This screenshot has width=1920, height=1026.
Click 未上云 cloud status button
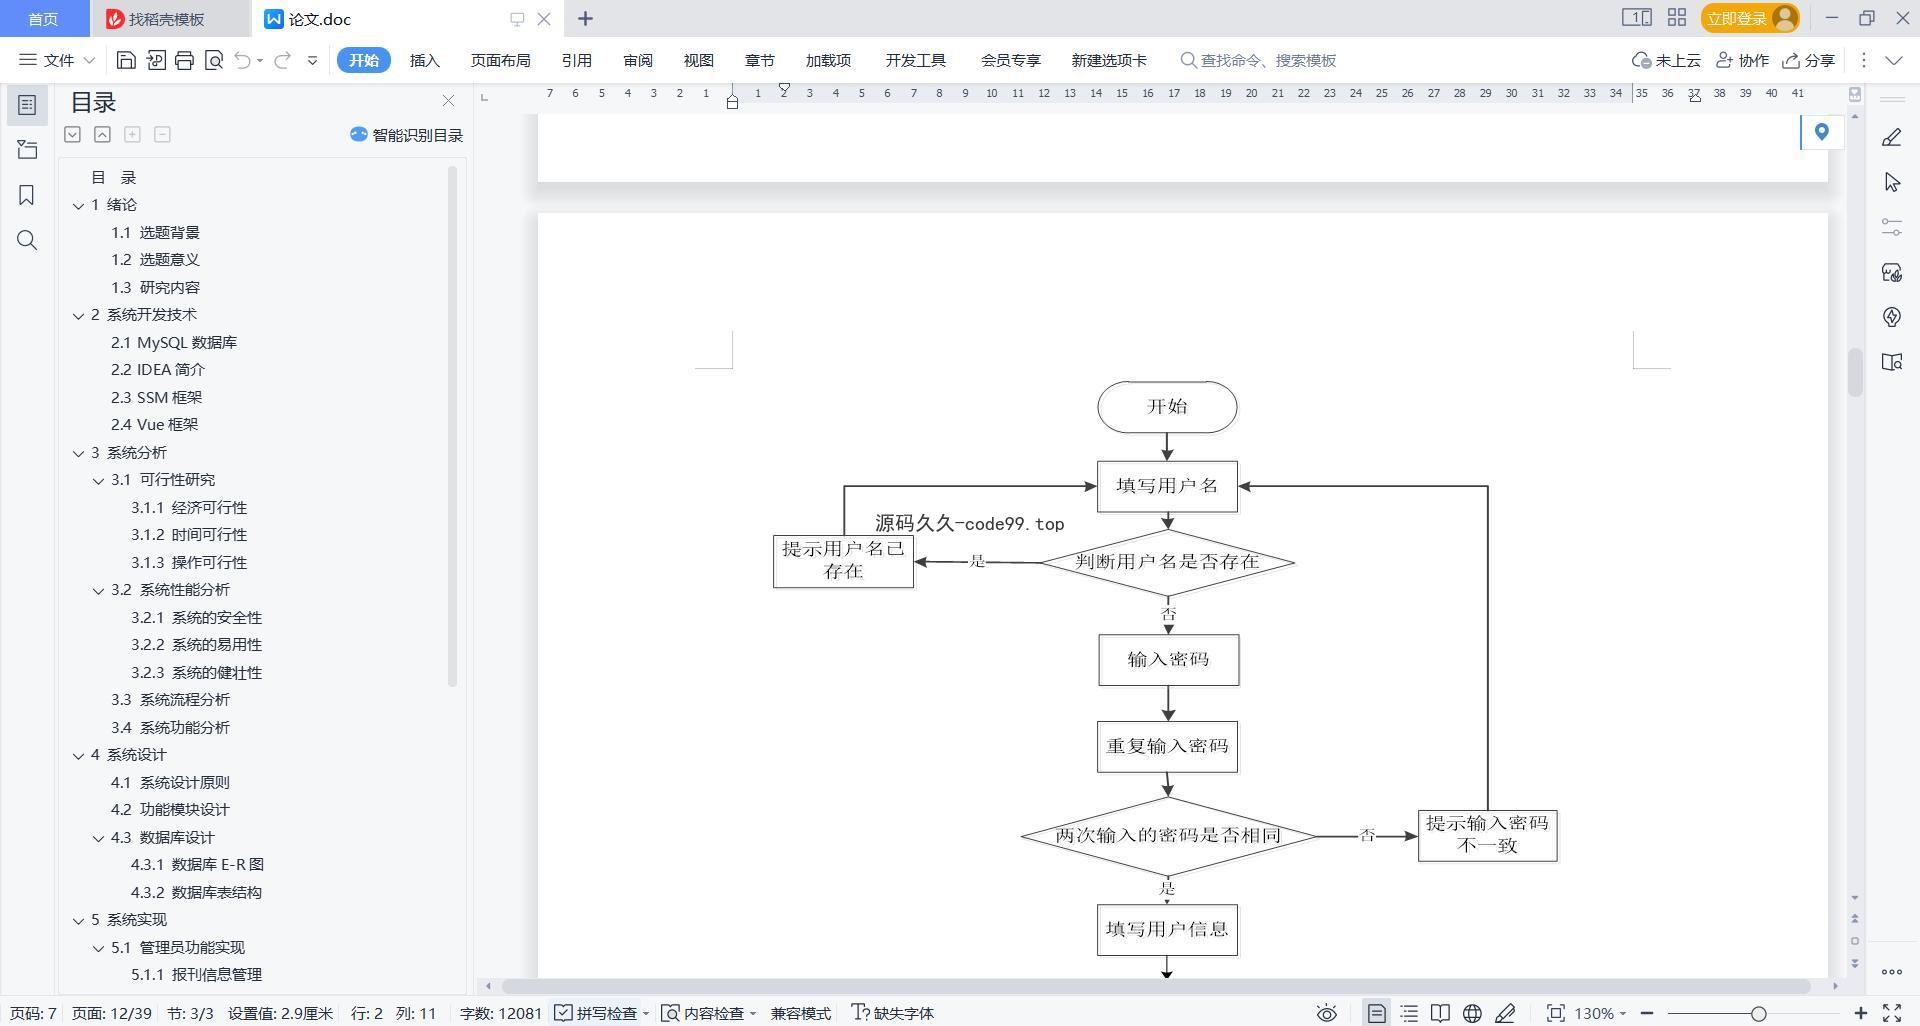[x=1666, y=60]
